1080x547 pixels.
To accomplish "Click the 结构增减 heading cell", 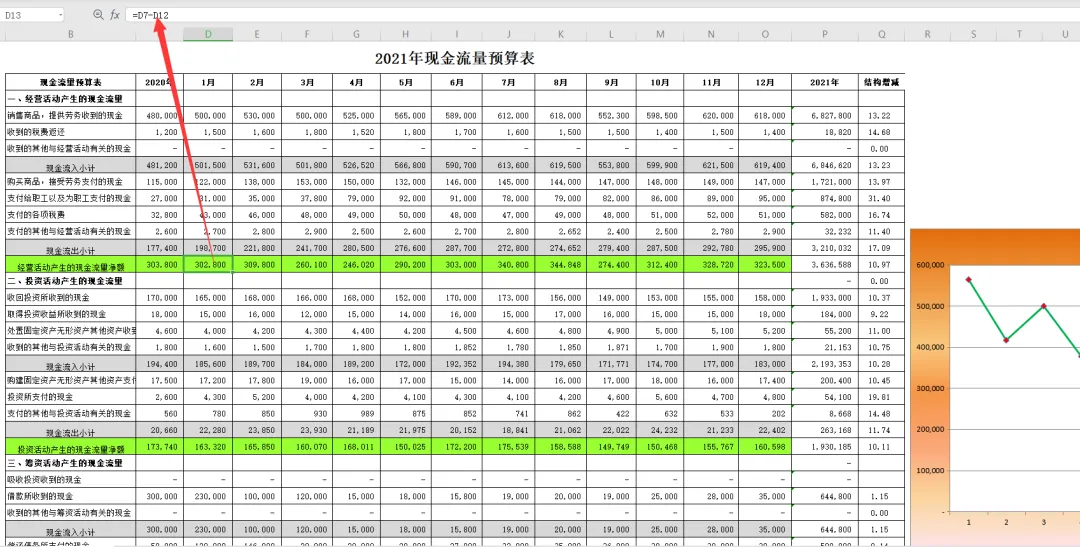I will click(882, 82).
